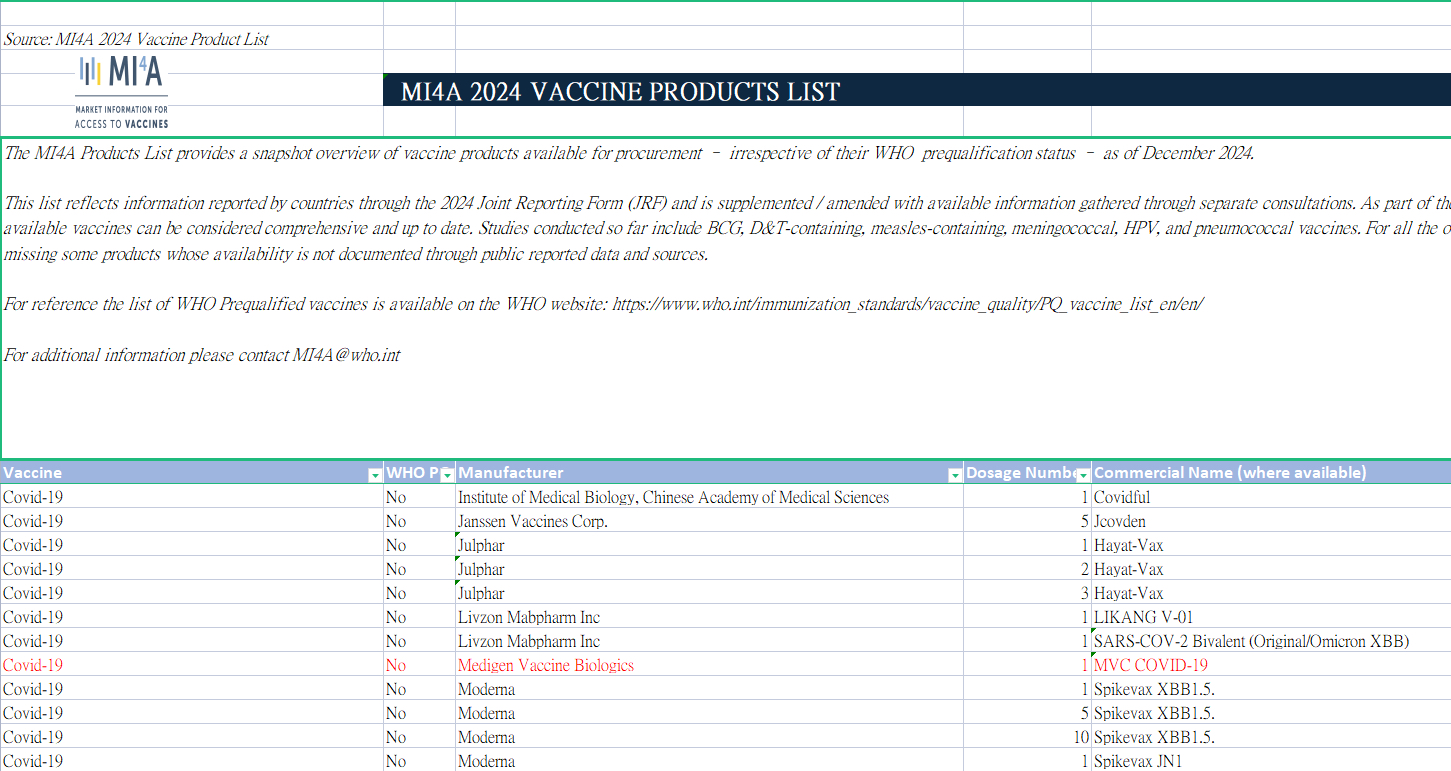This screenshot has width=1451, height=771.
Task: Open the Vaccine column filter dropdown
Action: pos(375,474)
